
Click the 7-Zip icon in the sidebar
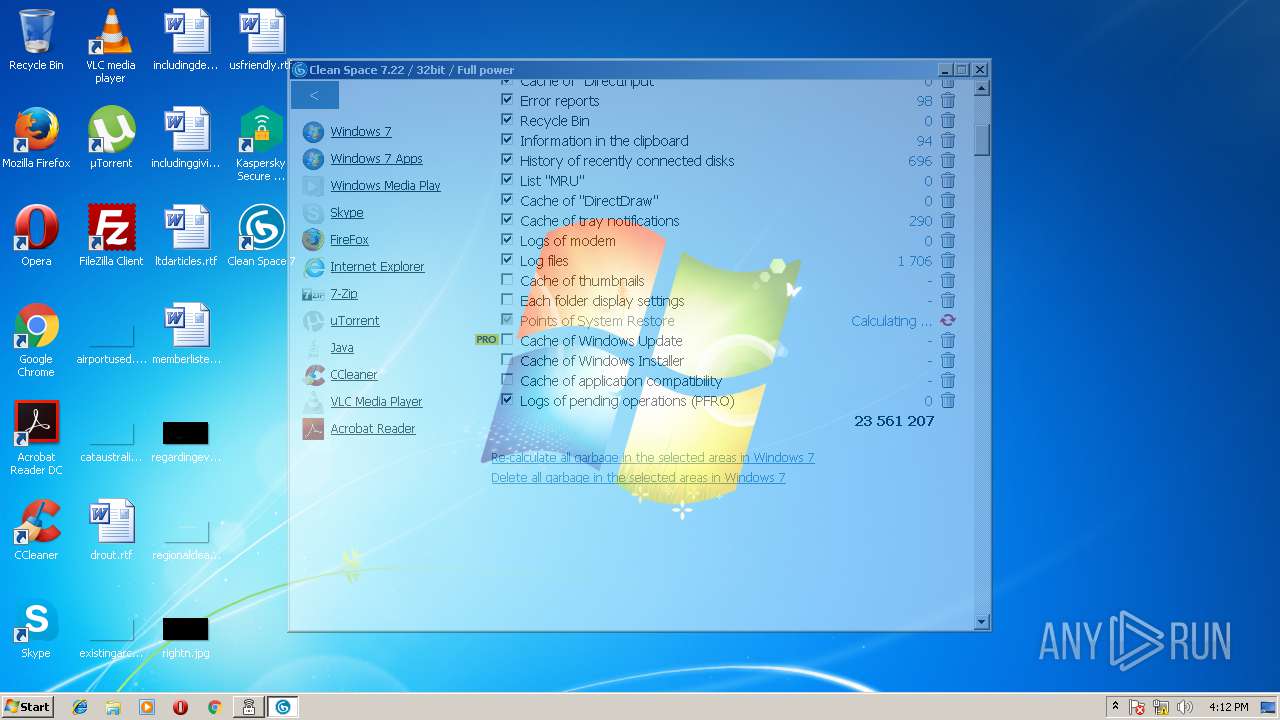[x=313, y=294]
